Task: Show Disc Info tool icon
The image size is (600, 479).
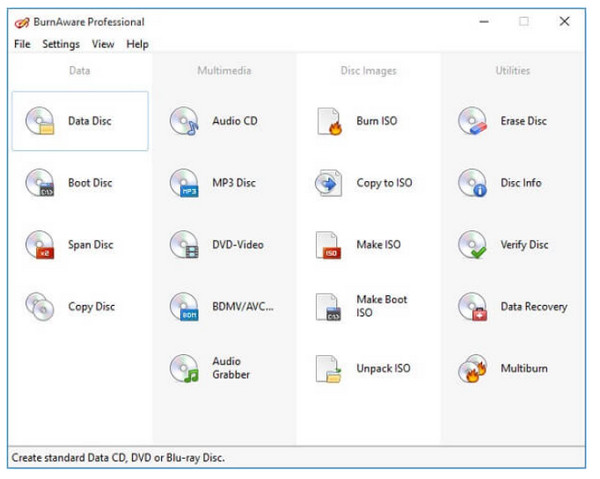Action: click(x=472, y=183)
